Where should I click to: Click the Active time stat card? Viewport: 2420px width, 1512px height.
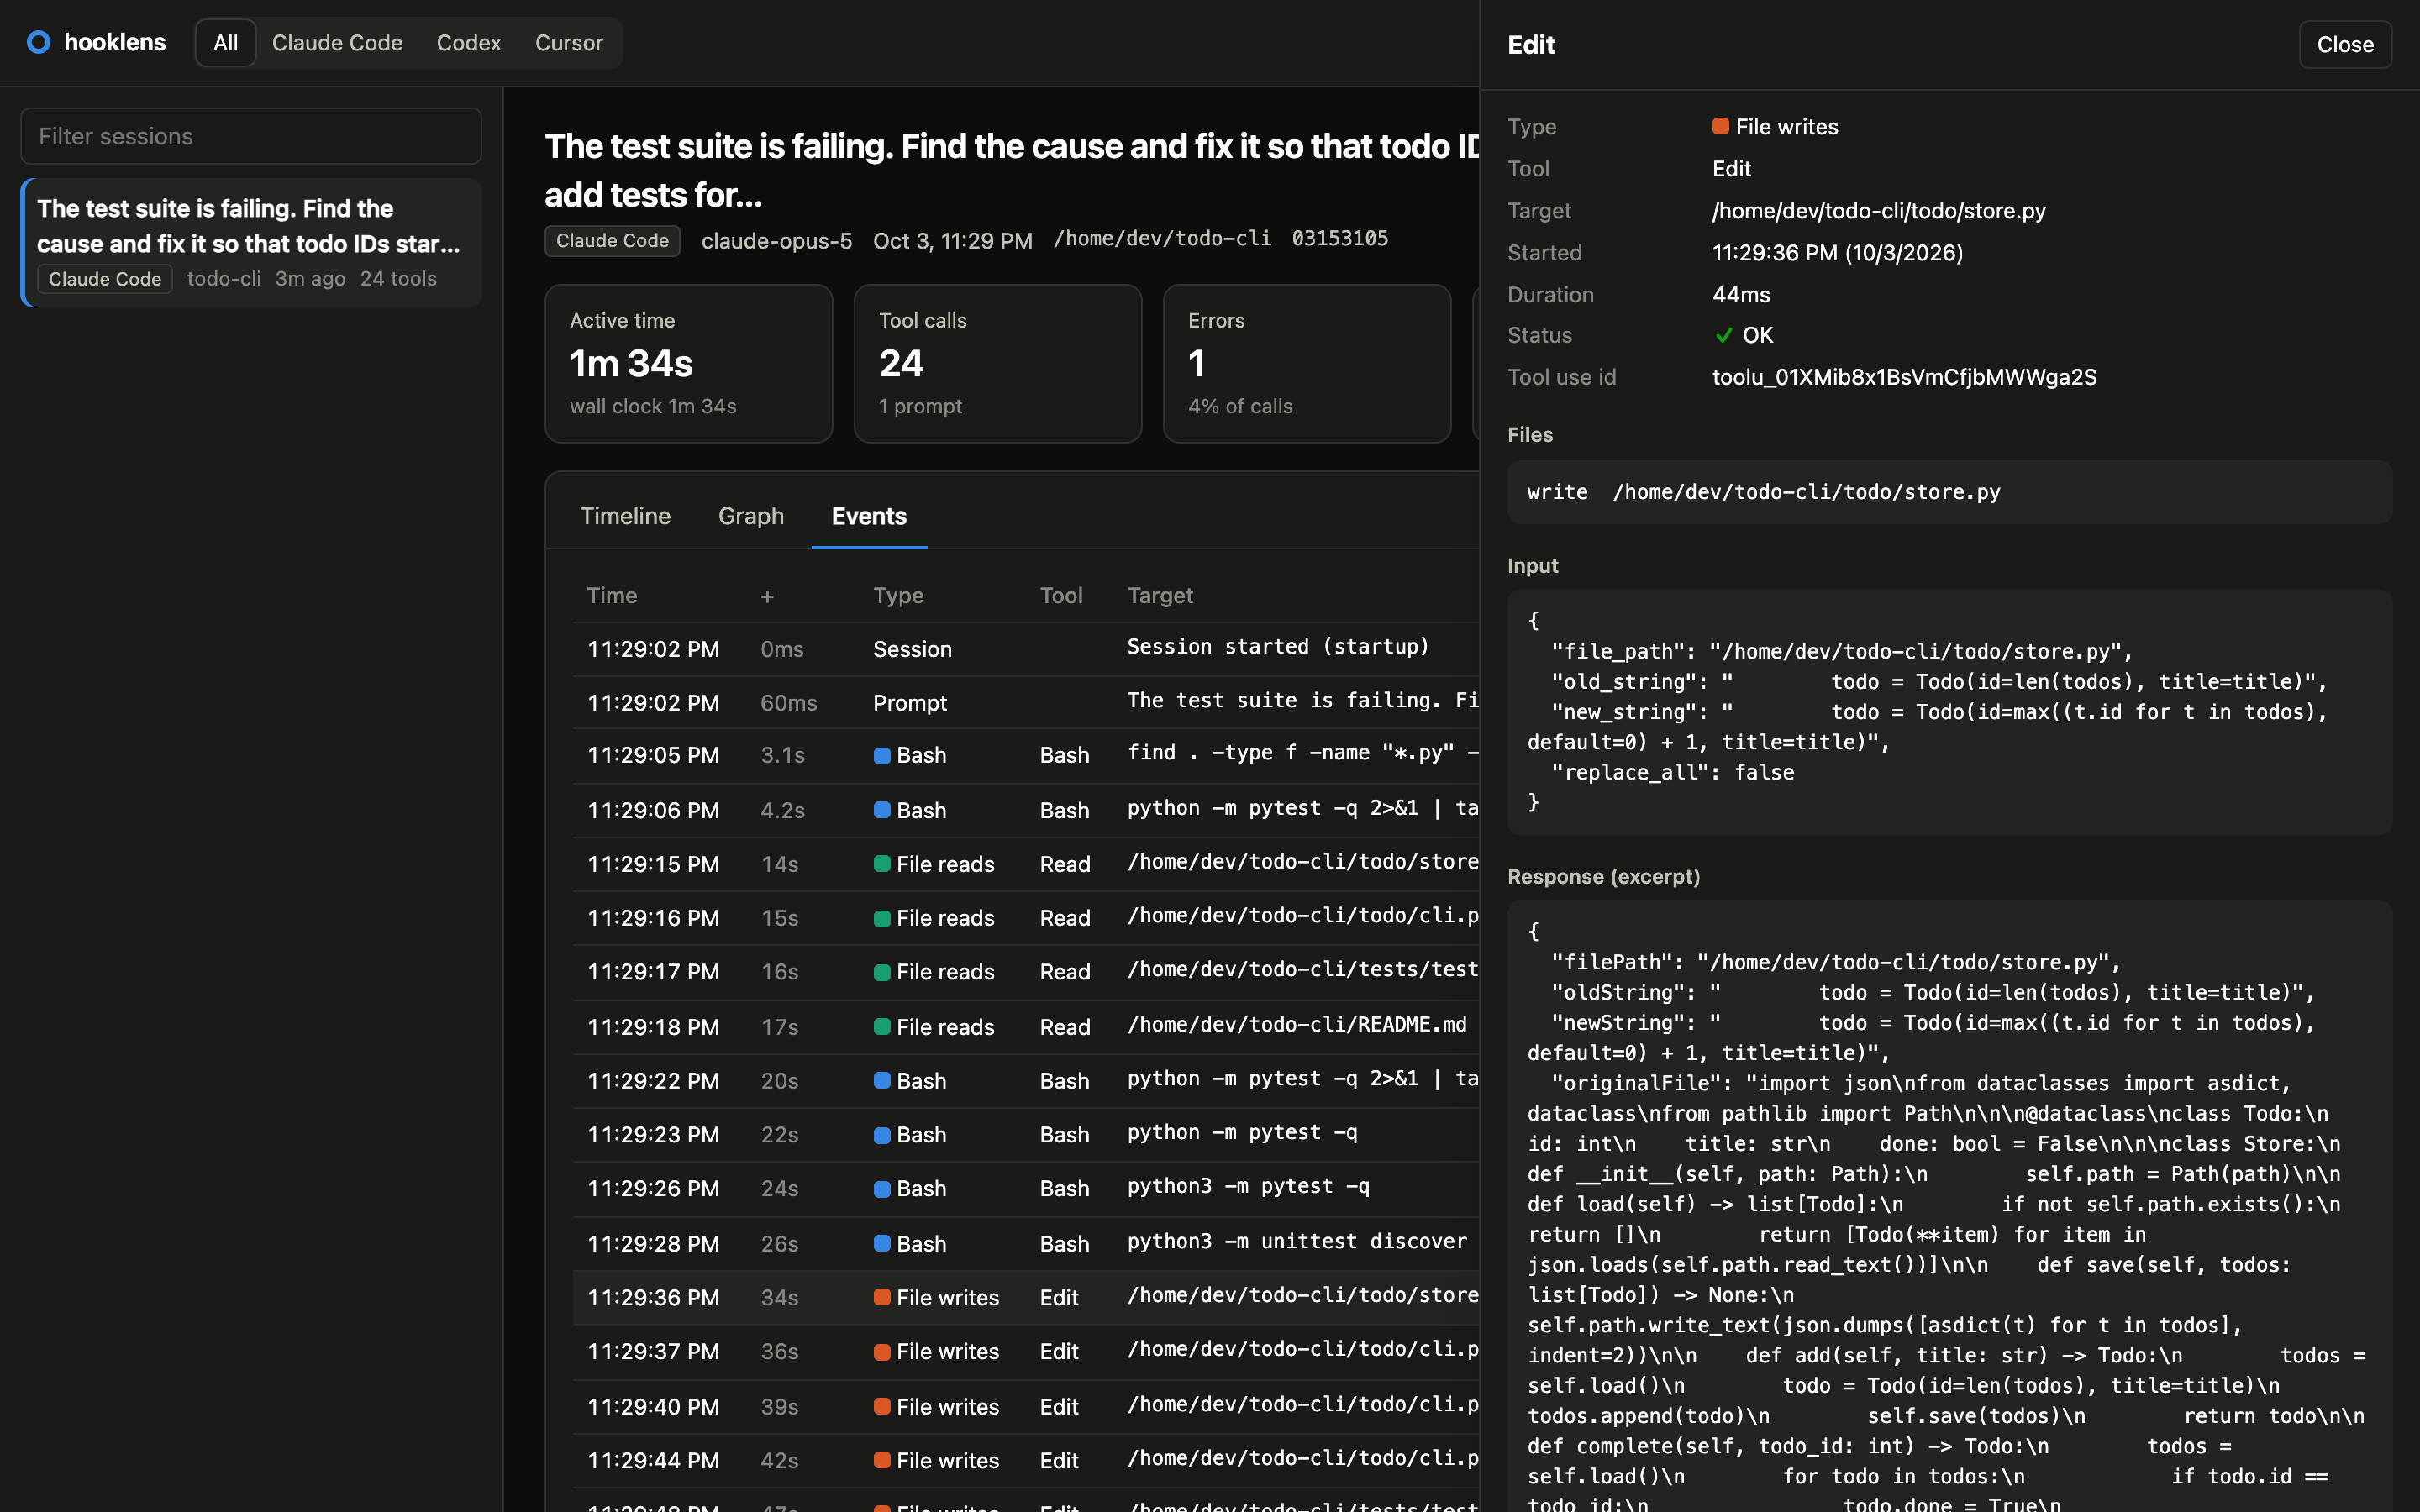click(688, 364)
